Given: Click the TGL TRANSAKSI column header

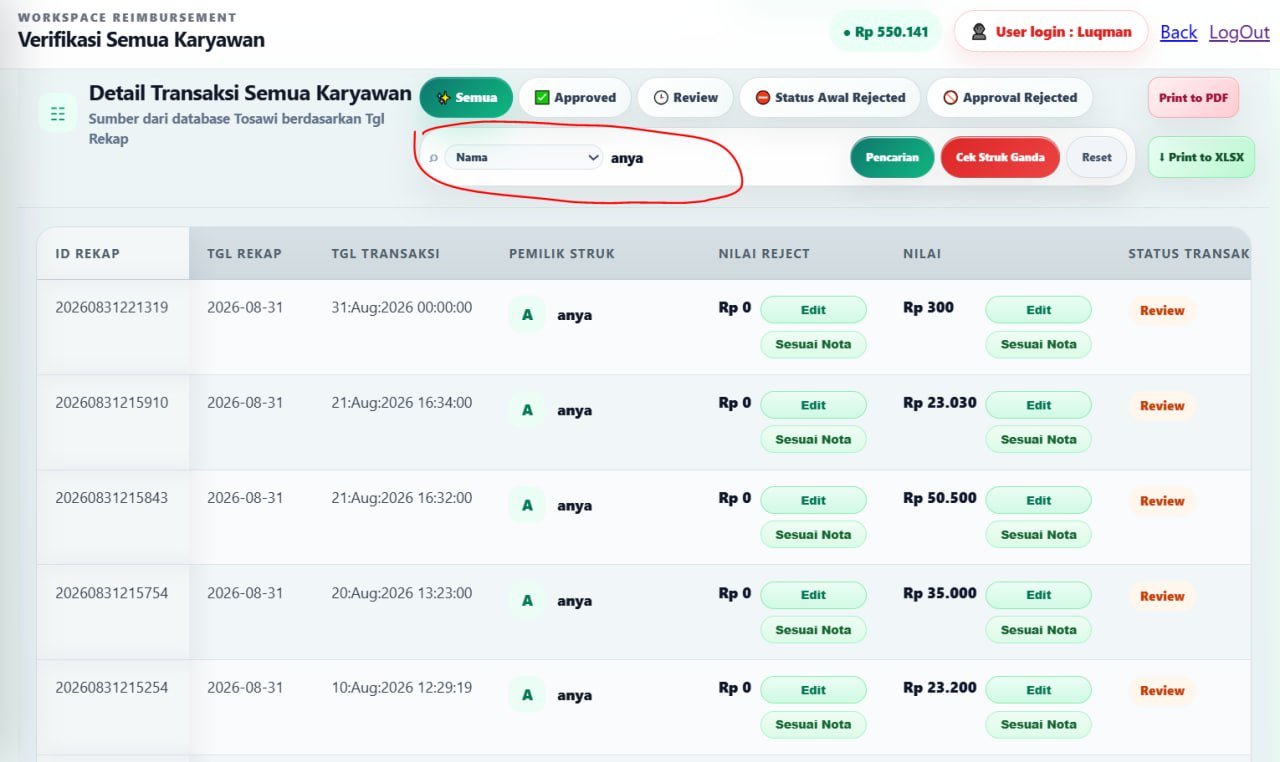Looking at the screenshot, I should click(385, 253).
